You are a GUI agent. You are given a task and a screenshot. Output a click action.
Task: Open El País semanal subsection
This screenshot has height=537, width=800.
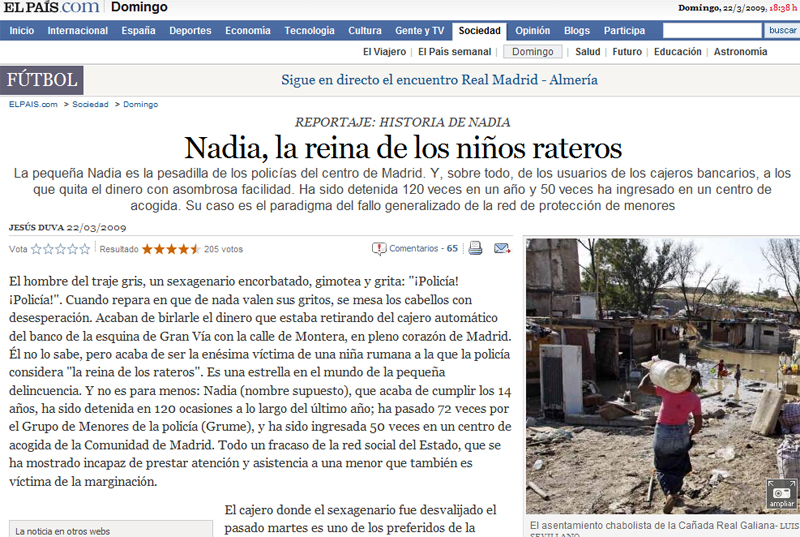[455, 52]
